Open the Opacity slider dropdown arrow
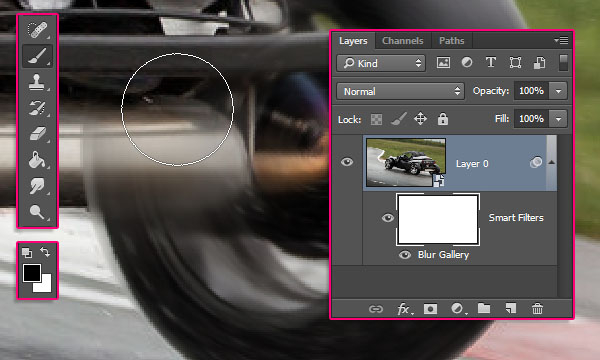The width and height of the screenshot is (600, 360). (x=558, y=91)
